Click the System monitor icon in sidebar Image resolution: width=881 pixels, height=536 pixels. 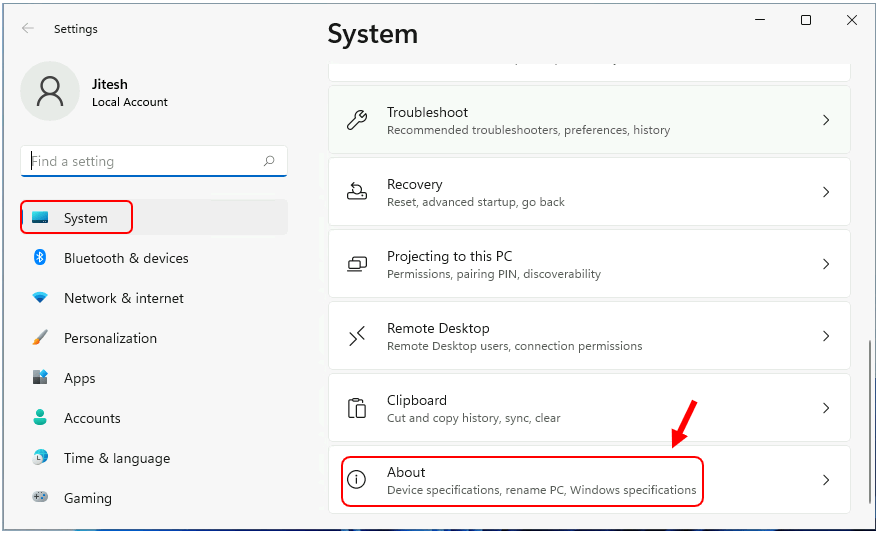point(40,217)
